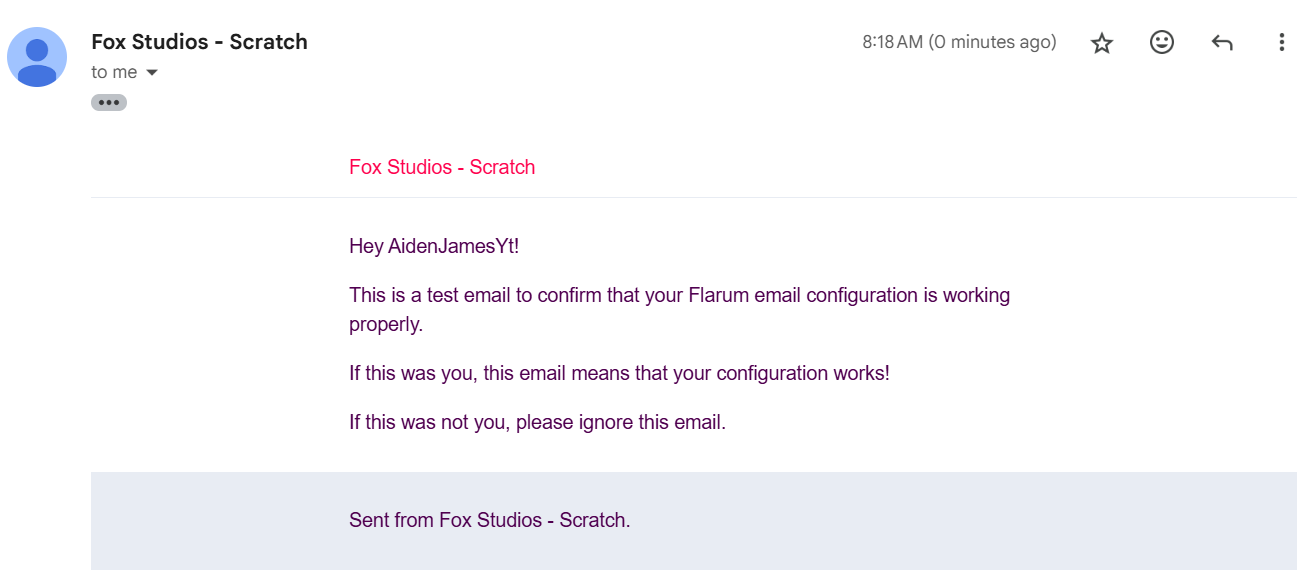
Task: Star this email from Fox Studios
Action: 1102,43
